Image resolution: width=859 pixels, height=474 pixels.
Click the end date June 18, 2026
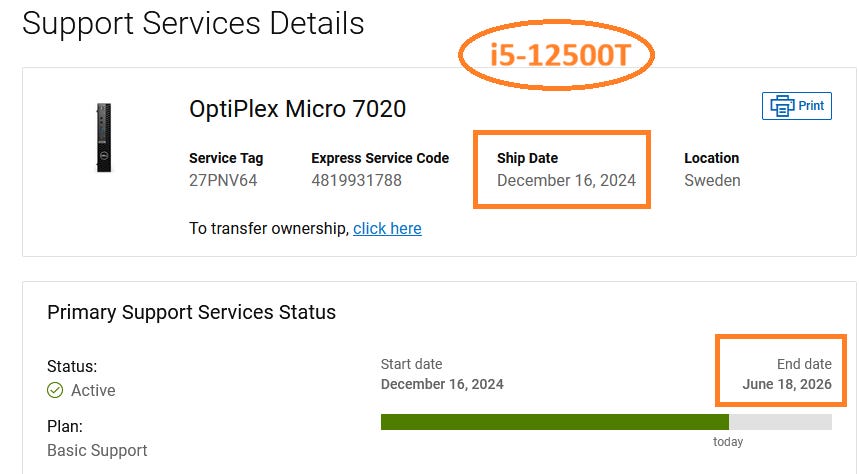[x=787, y=384]
